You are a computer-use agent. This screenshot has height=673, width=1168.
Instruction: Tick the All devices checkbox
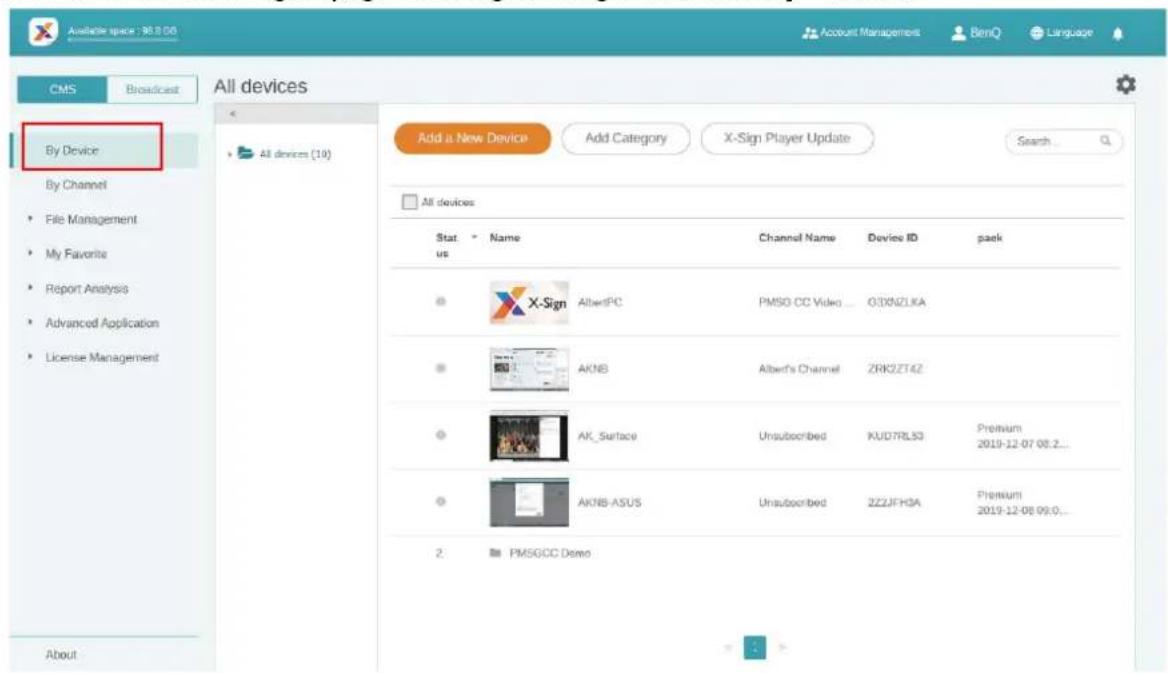[x=409, y=202]
